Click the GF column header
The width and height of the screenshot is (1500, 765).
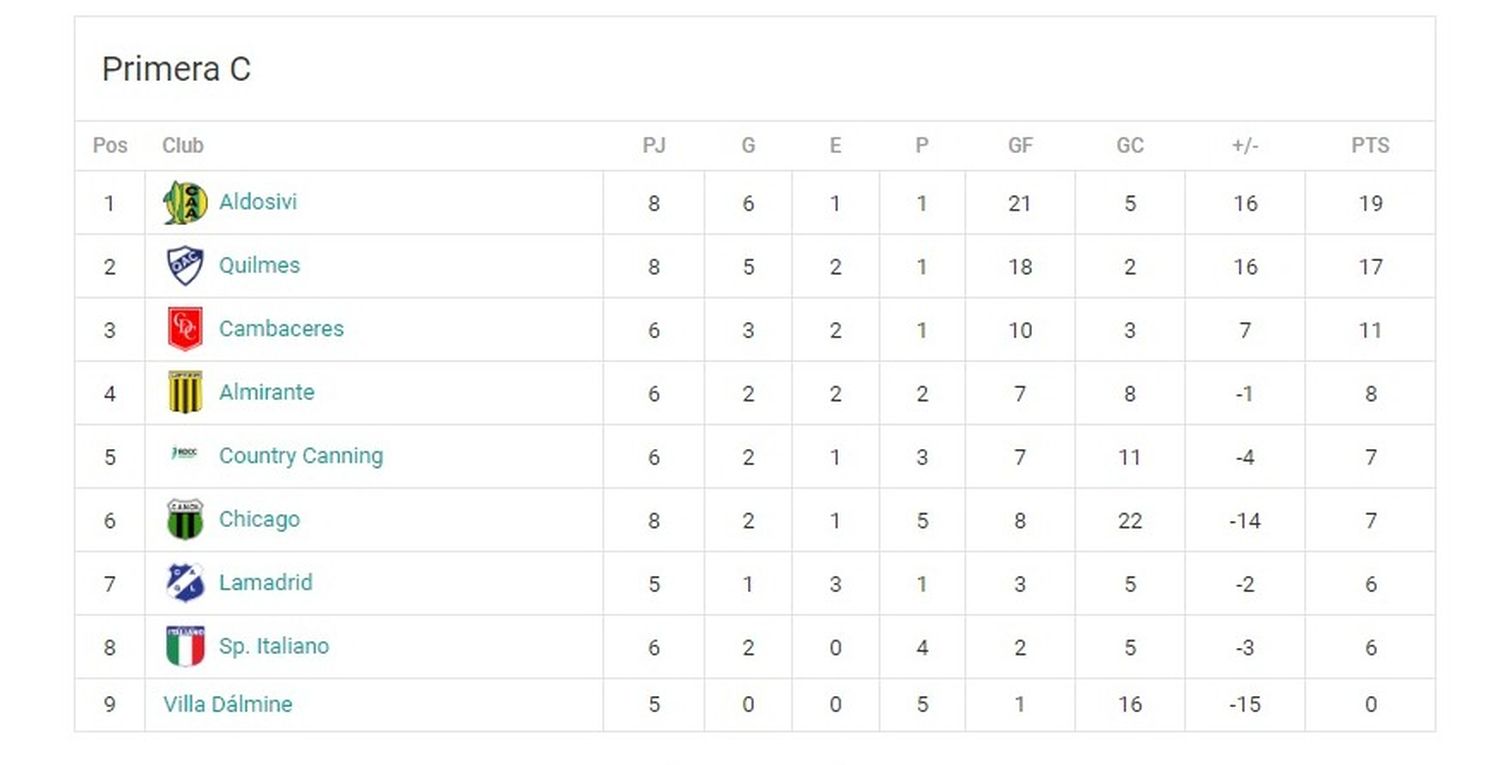[1020, 146]
